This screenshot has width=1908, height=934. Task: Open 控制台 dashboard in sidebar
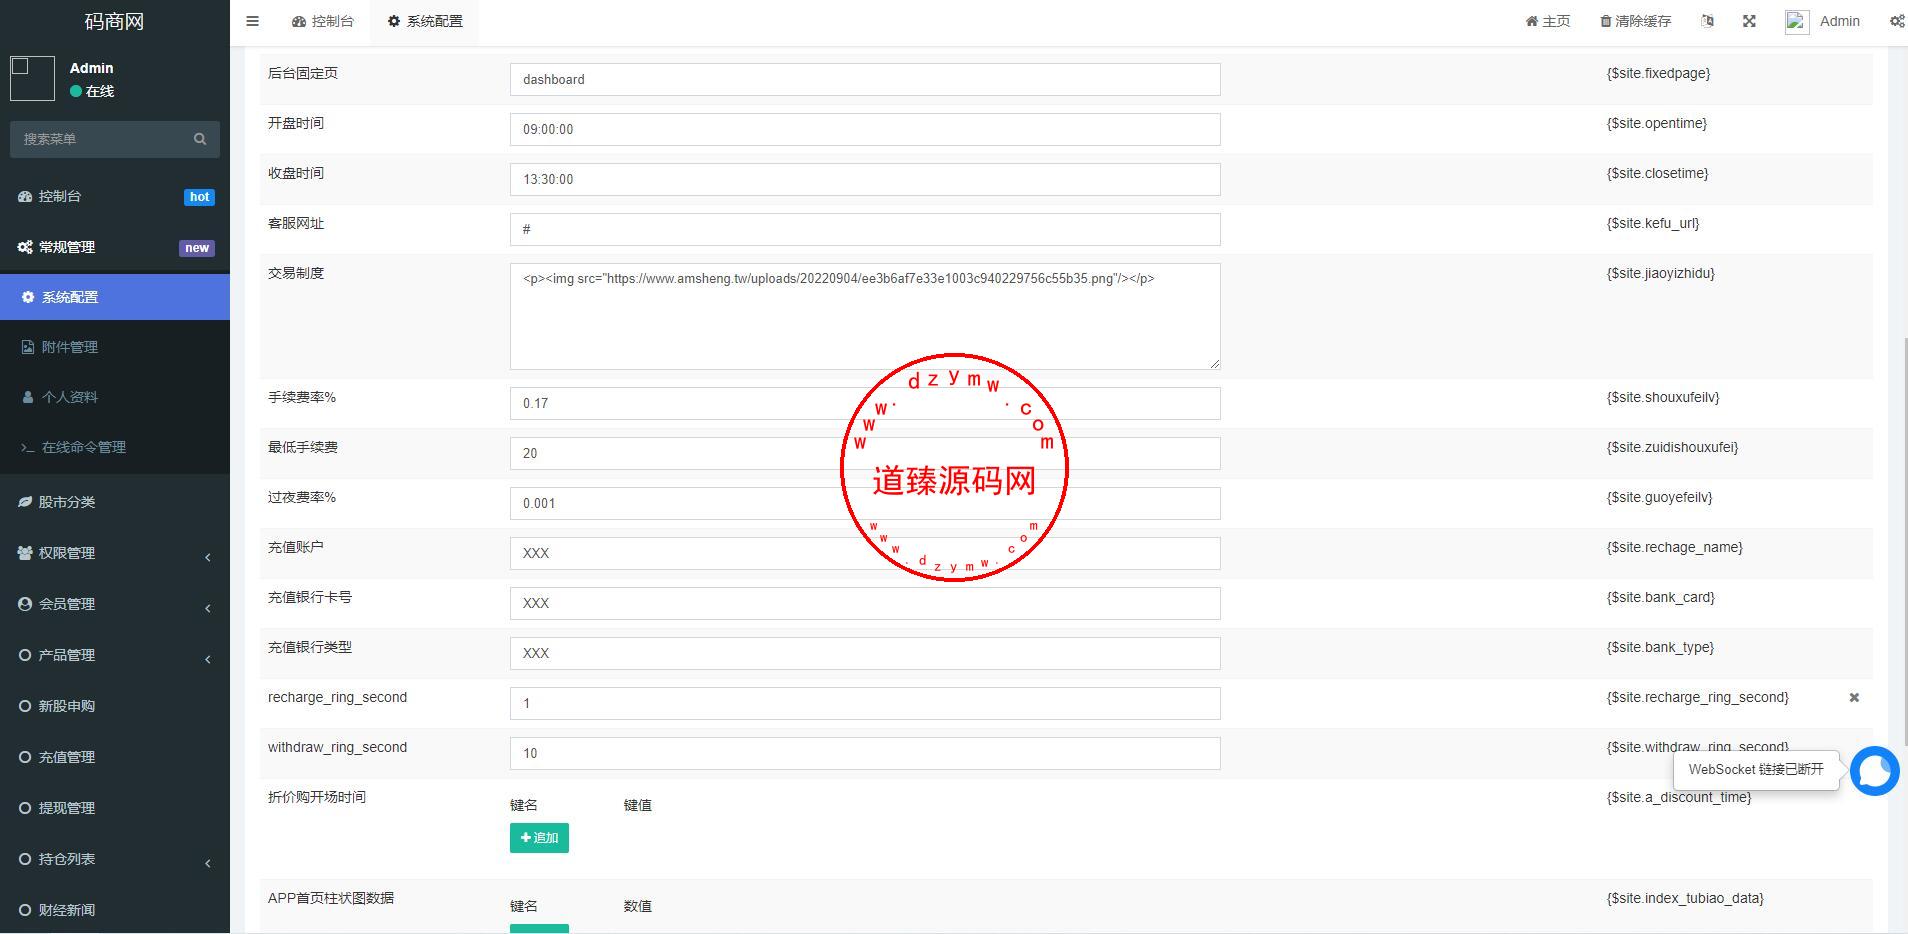[115, 197]
